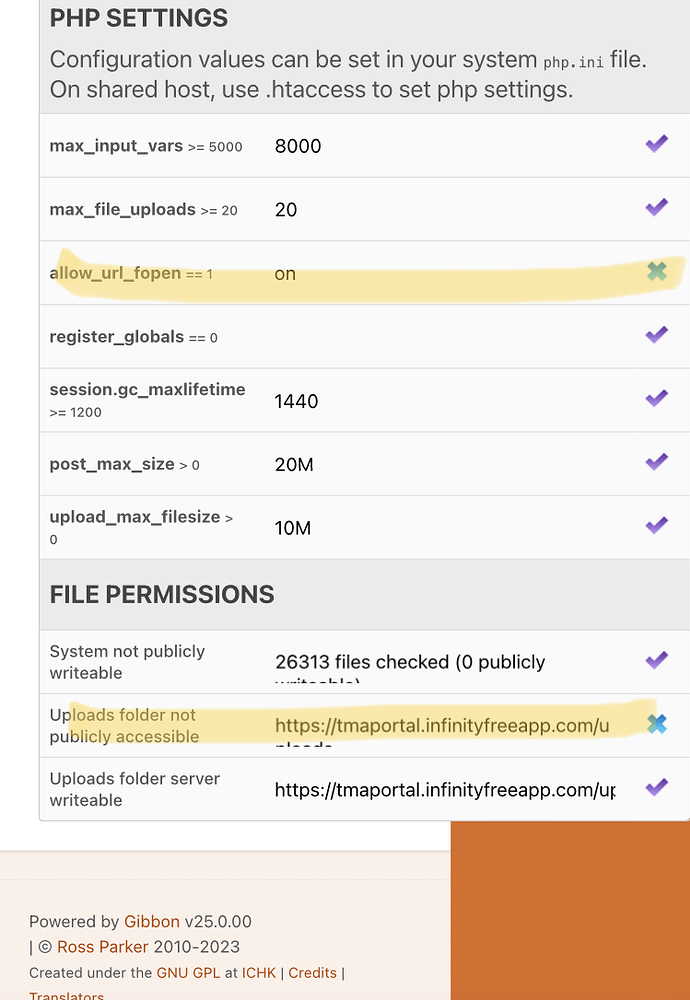Screen dimensions: 690x1000
Task: Open the Gibbon homepage link
Action: tap(152, 921)
